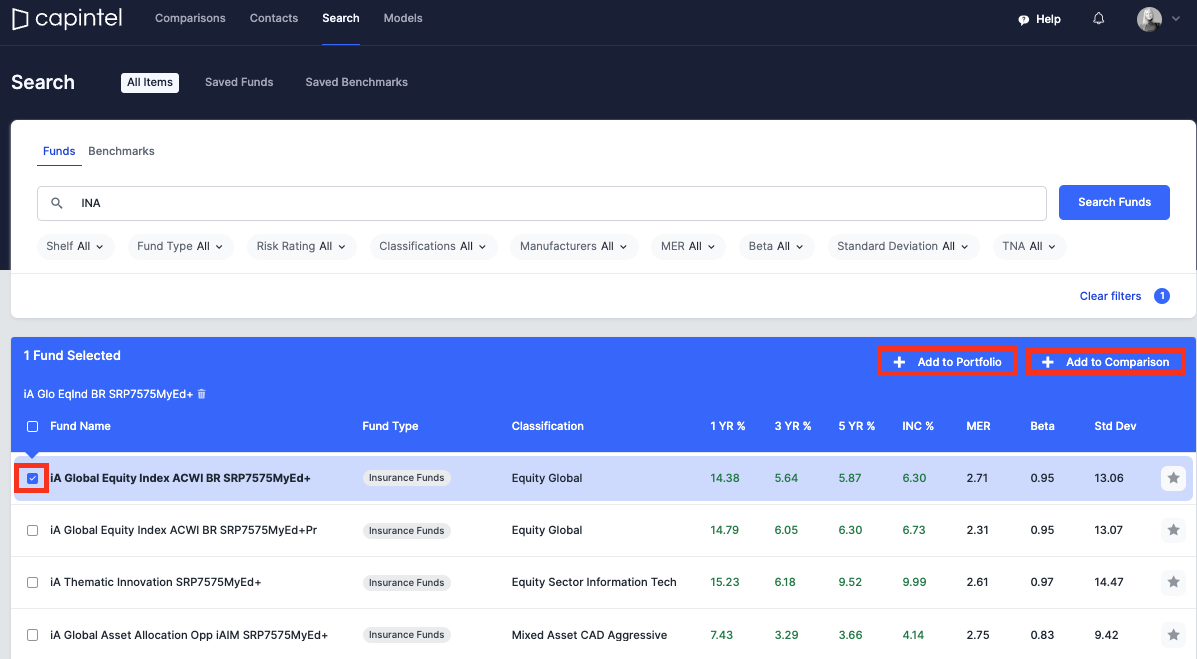Click the Mixed Asset CAD Aggressive classification
1197x659 pixels.
(x=589, y=635)
